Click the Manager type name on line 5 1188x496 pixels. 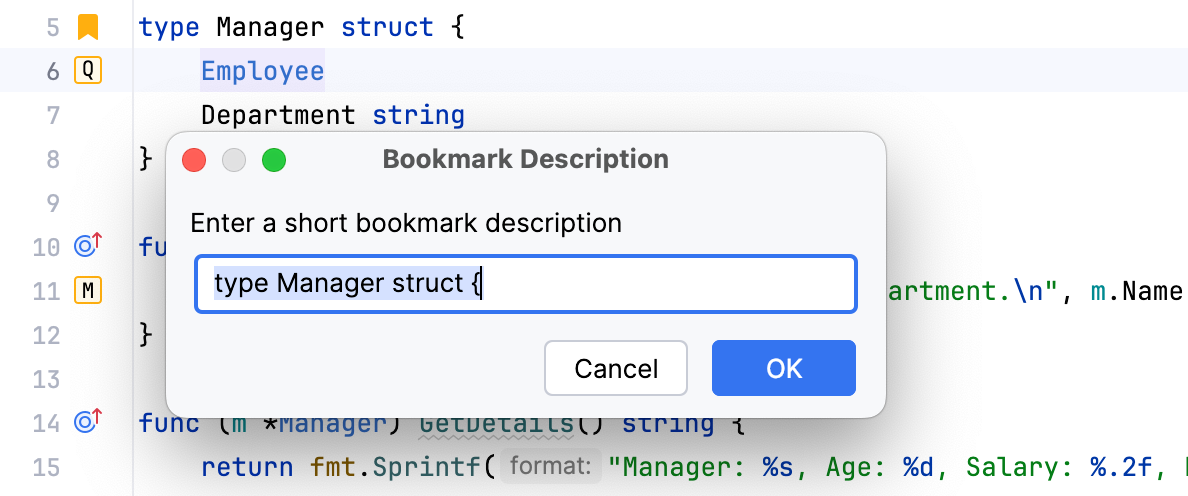[x=270, y=27]
